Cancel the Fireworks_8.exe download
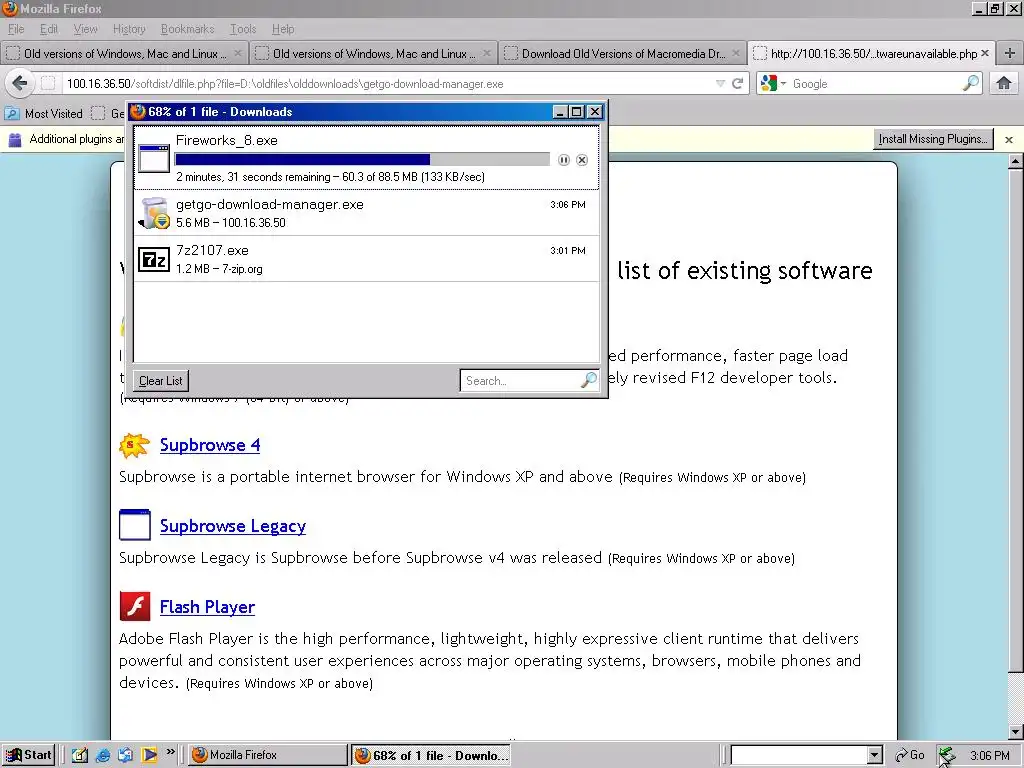 [582, 160]
